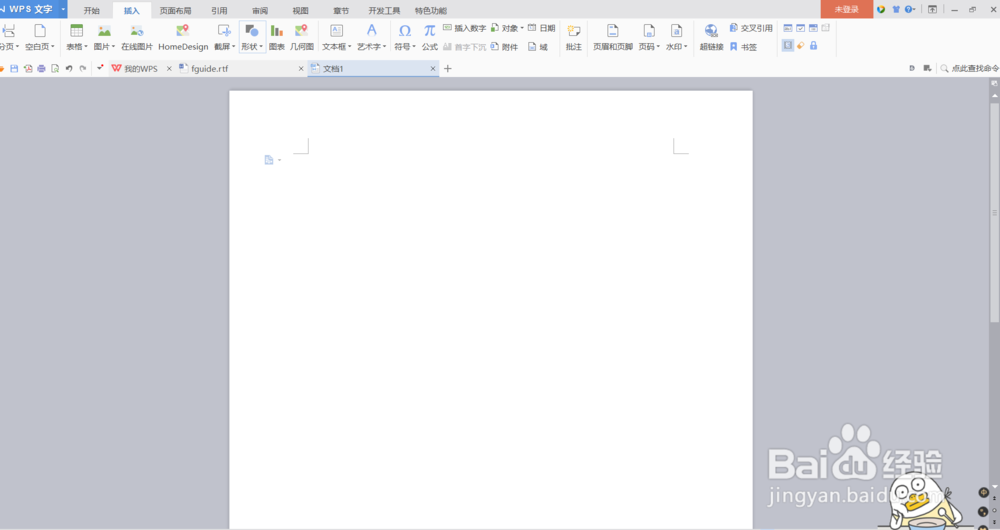This screenshot has height=530, width=1000.
Task: Insert a text box (文本框)
Action: pyautogui.click(x=336, y=37)
